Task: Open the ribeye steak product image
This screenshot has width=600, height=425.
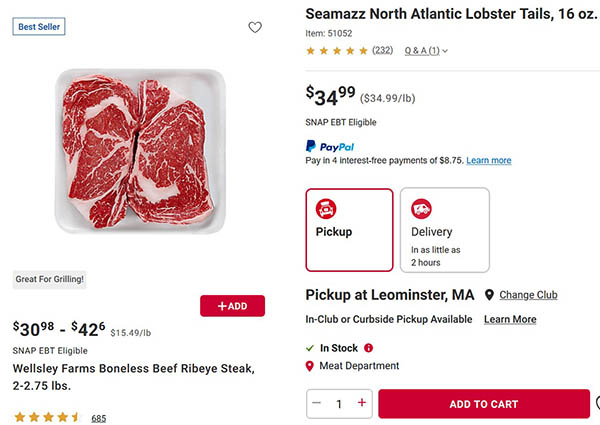Action: point(134,151)
